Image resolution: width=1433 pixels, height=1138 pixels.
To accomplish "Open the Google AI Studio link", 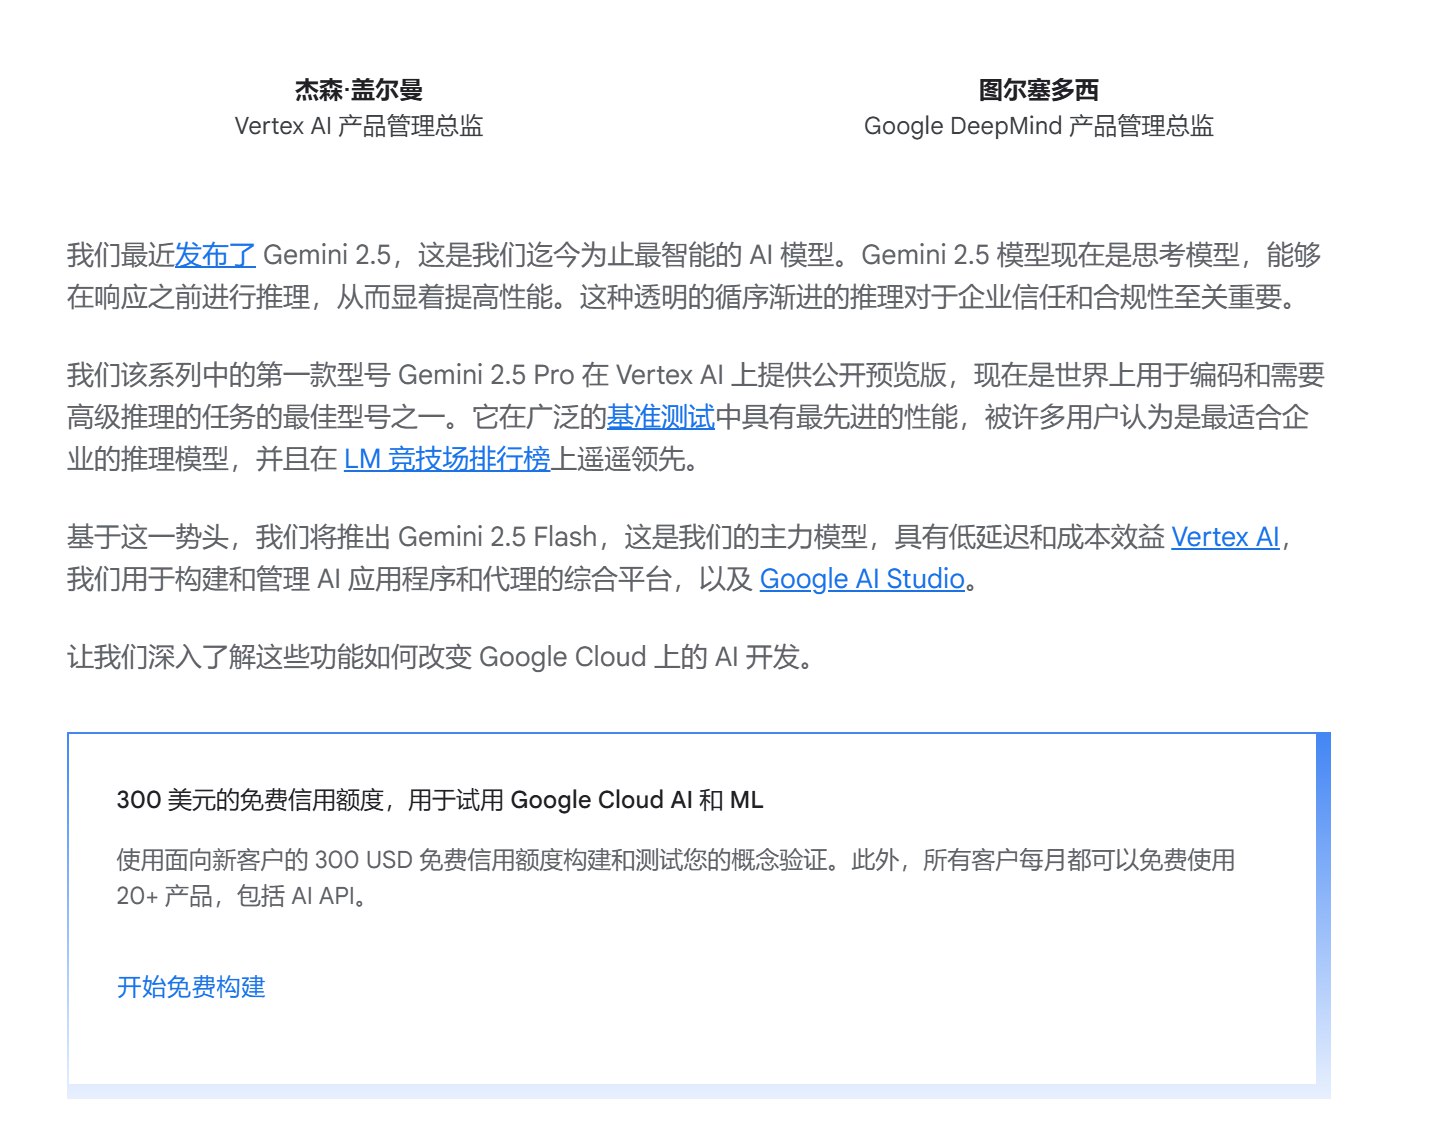I will coord(862,579).
